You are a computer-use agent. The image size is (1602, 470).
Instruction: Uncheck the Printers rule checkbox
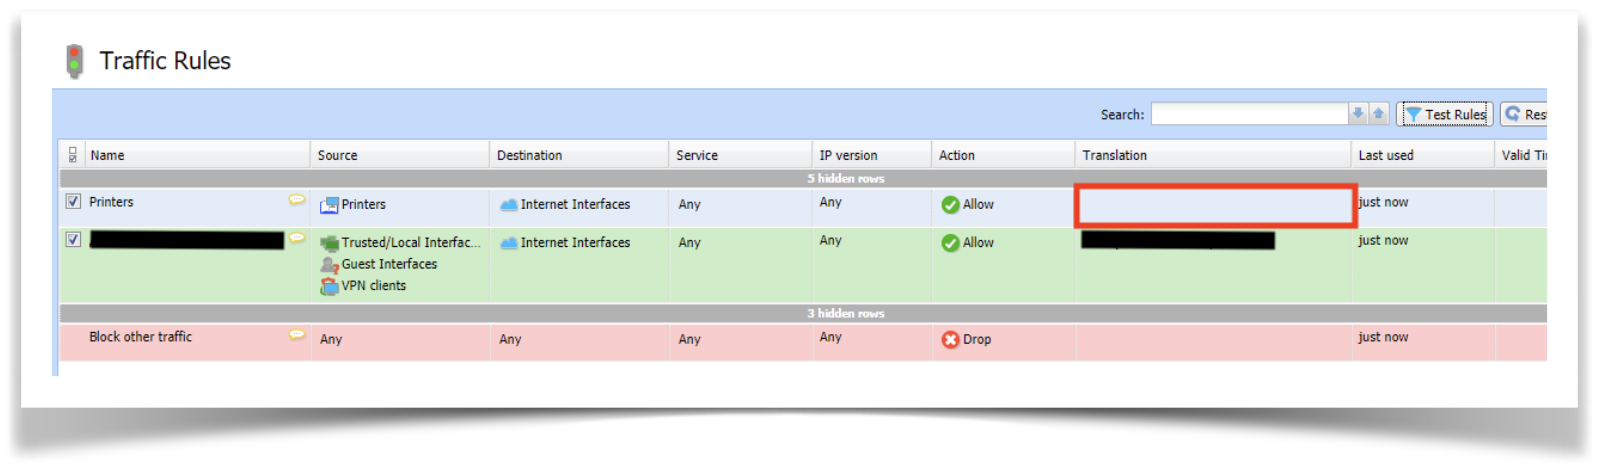73,201
